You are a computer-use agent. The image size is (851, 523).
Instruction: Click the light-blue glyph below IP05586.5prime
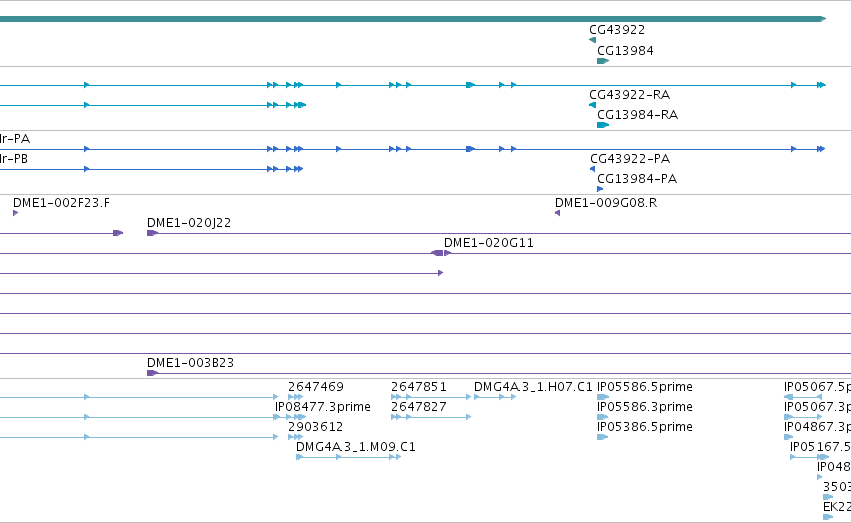point(602,397)
